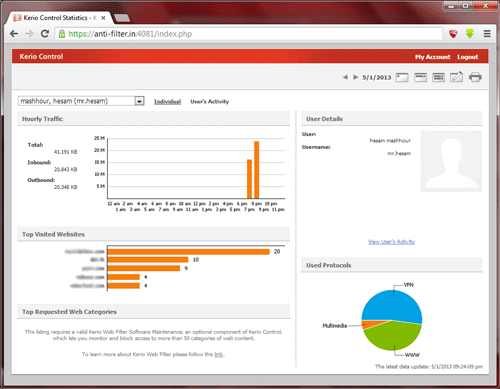The image size is (500, 389).
Task: Click the red shield extension icon
Action: (x=453, y=34)
